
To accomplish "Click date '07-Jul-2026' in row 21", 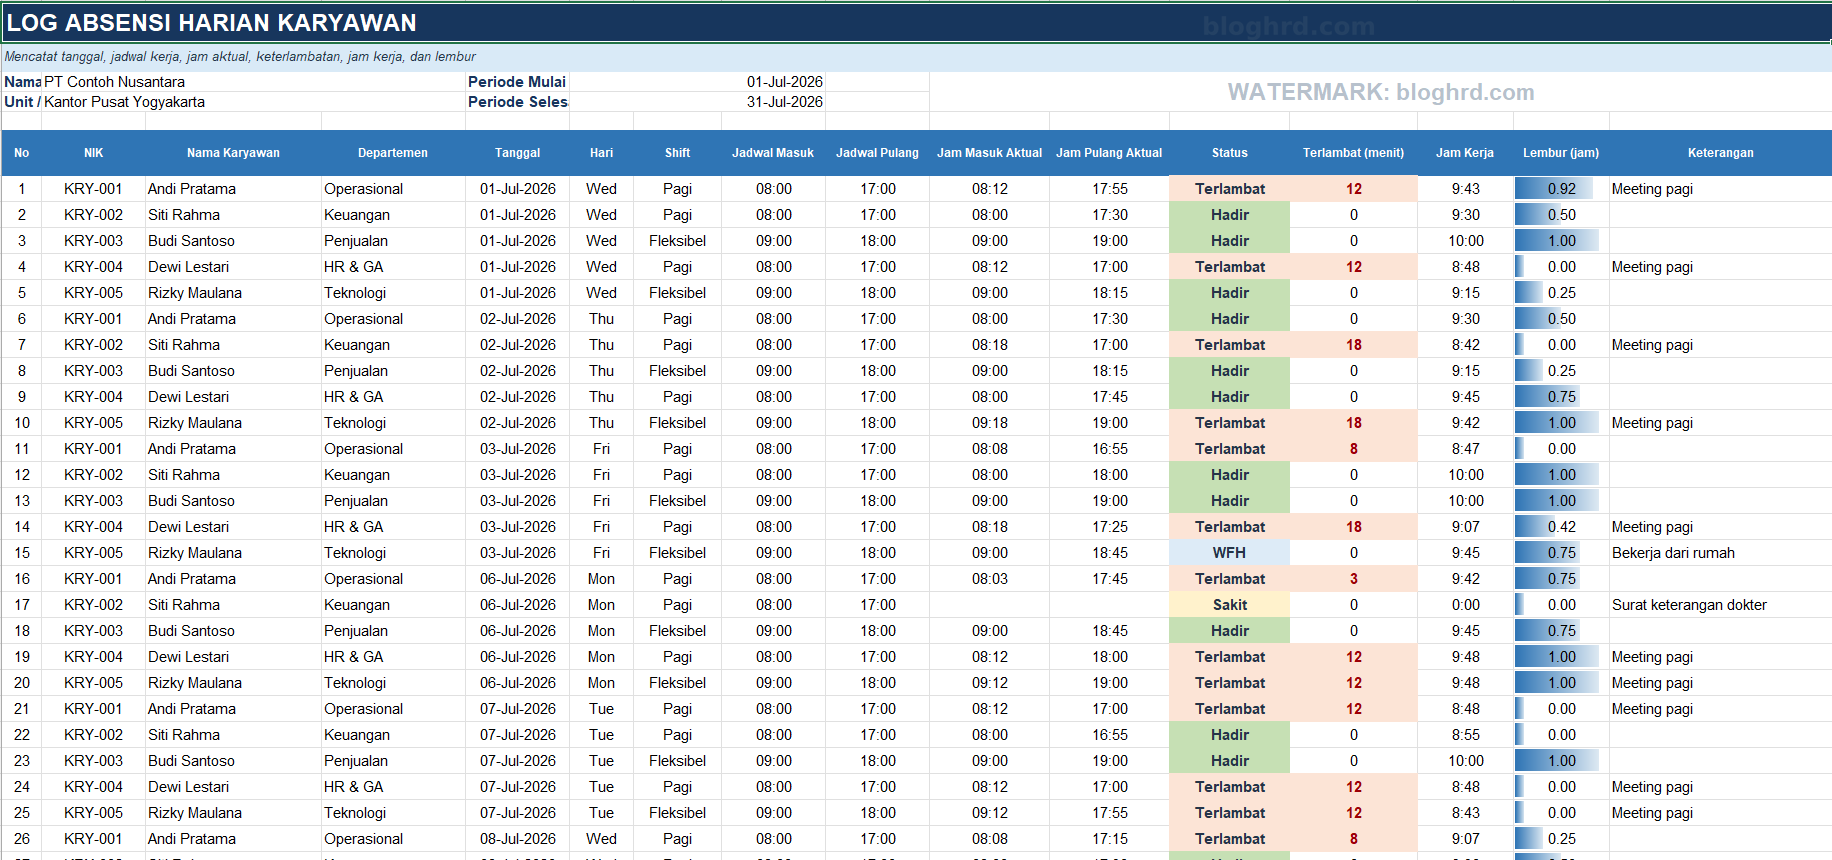I will tap(517, 709).
